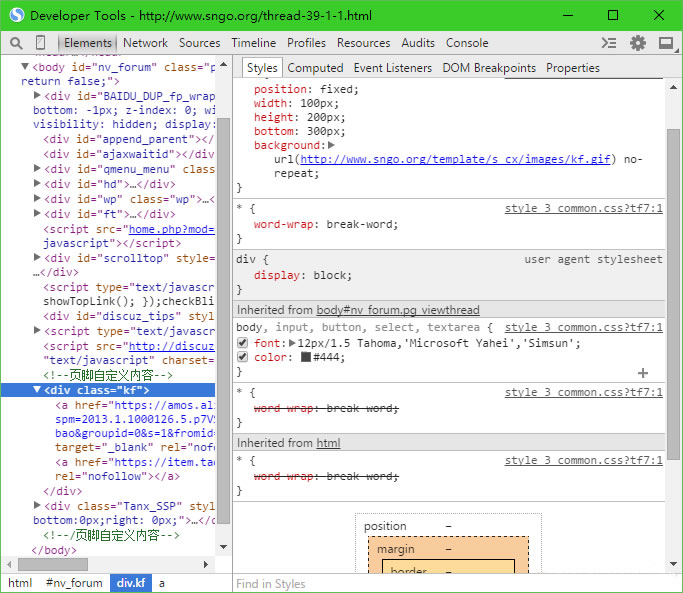Screen dimensions: 683x593
Task: Open style_3_common.css link beside word-wrap rule
Action: [583, 208]
